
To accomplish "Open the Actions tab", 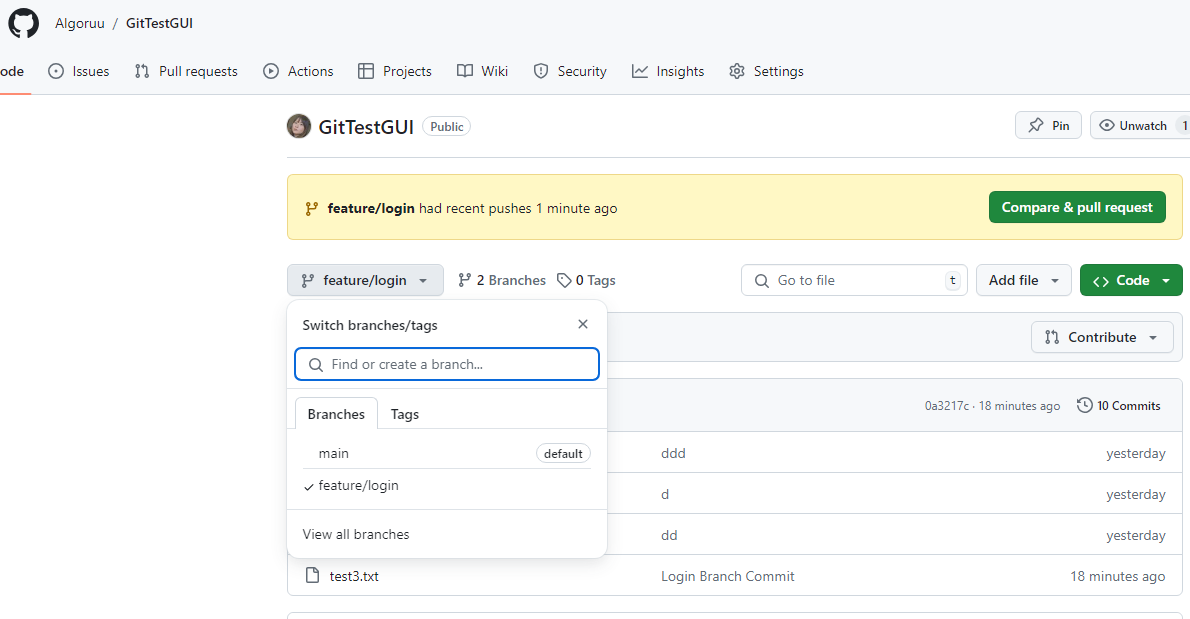I will [298, 71].
